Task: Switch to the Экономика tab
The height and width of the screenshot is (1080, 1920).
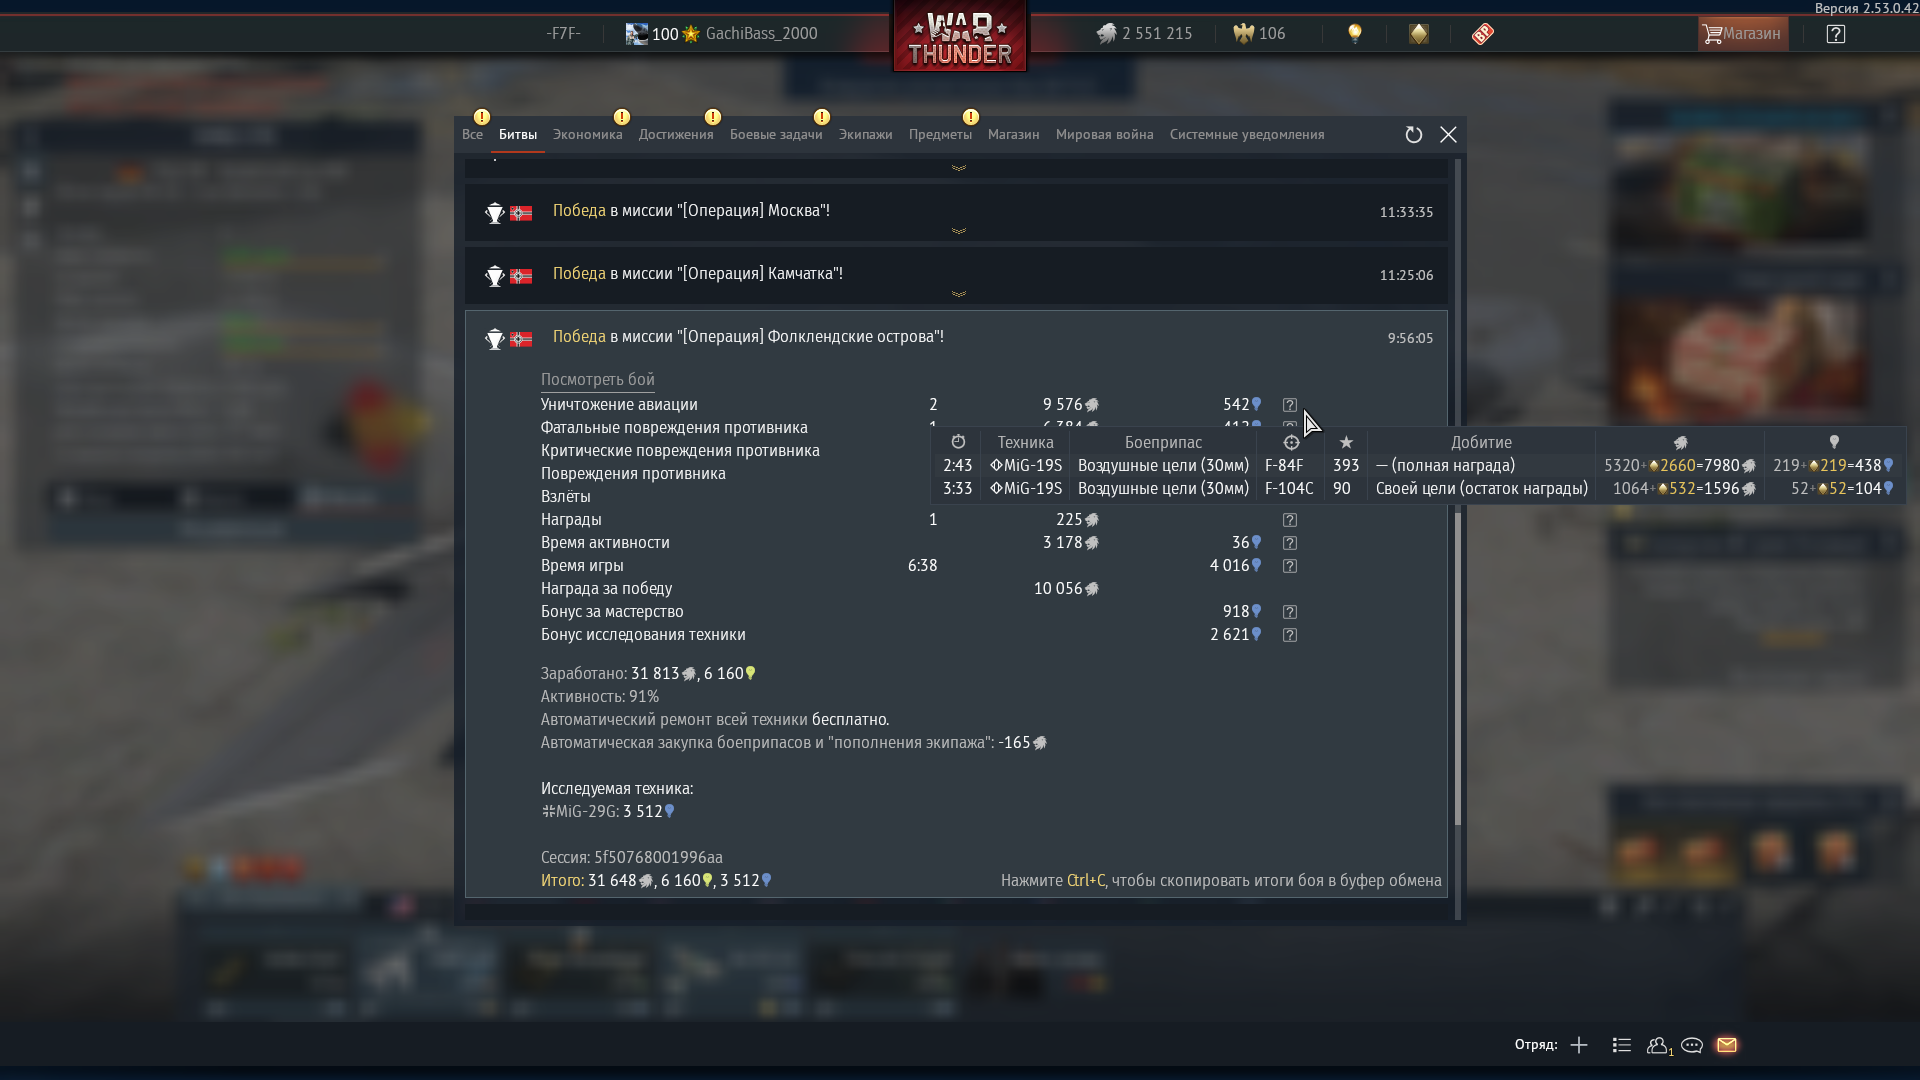Action: point(587,134)
